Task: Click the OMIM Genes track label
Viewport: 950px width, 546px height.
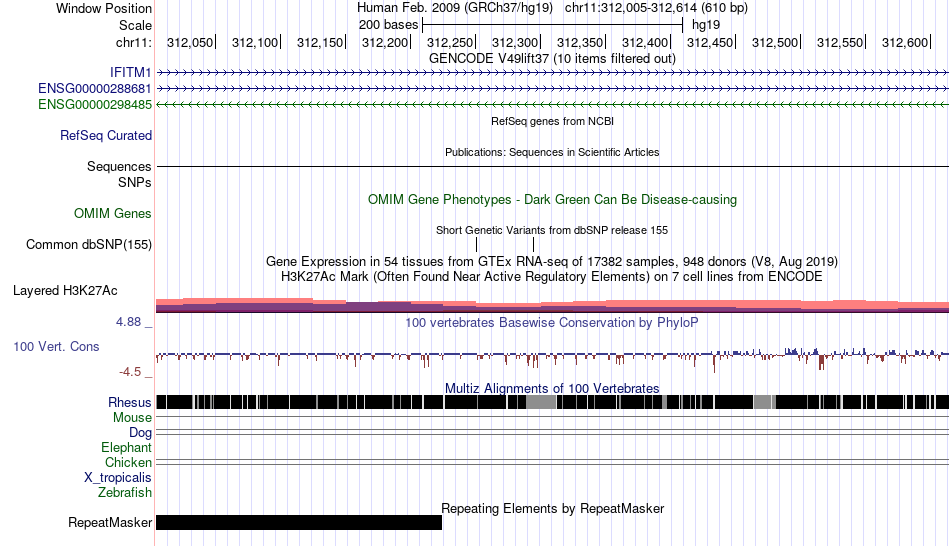Action: pos(112,213)
